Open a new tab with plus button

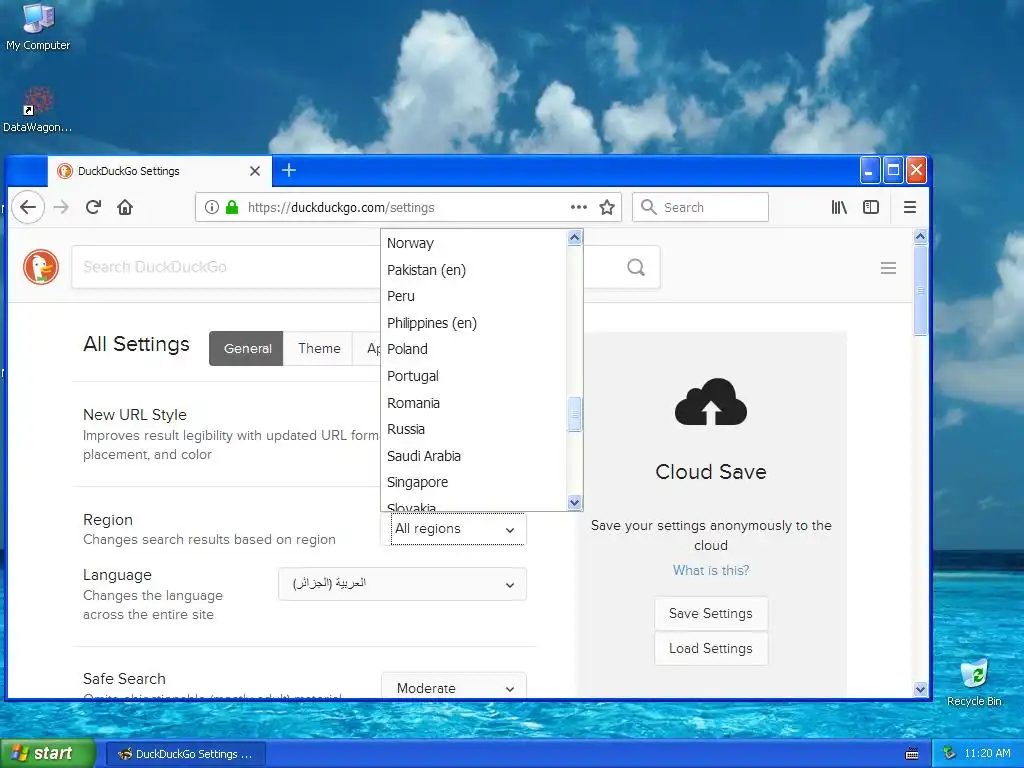[x=289, y=170]
